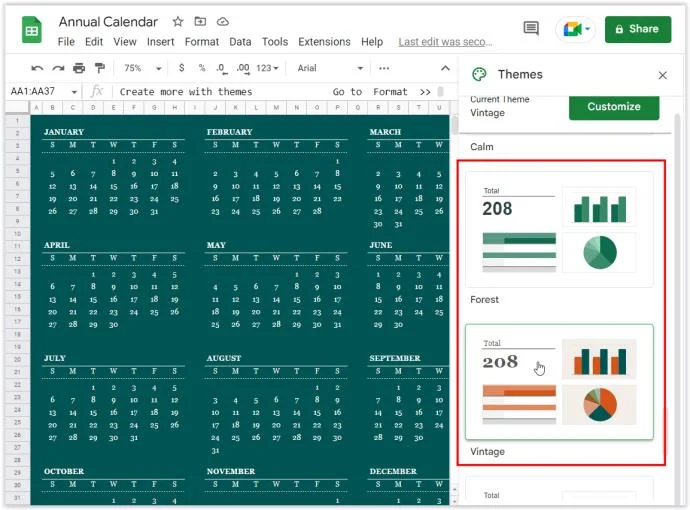Viewport: 690px width, 510px height.
Task: Format as percent
Action: tap(202, 68)
